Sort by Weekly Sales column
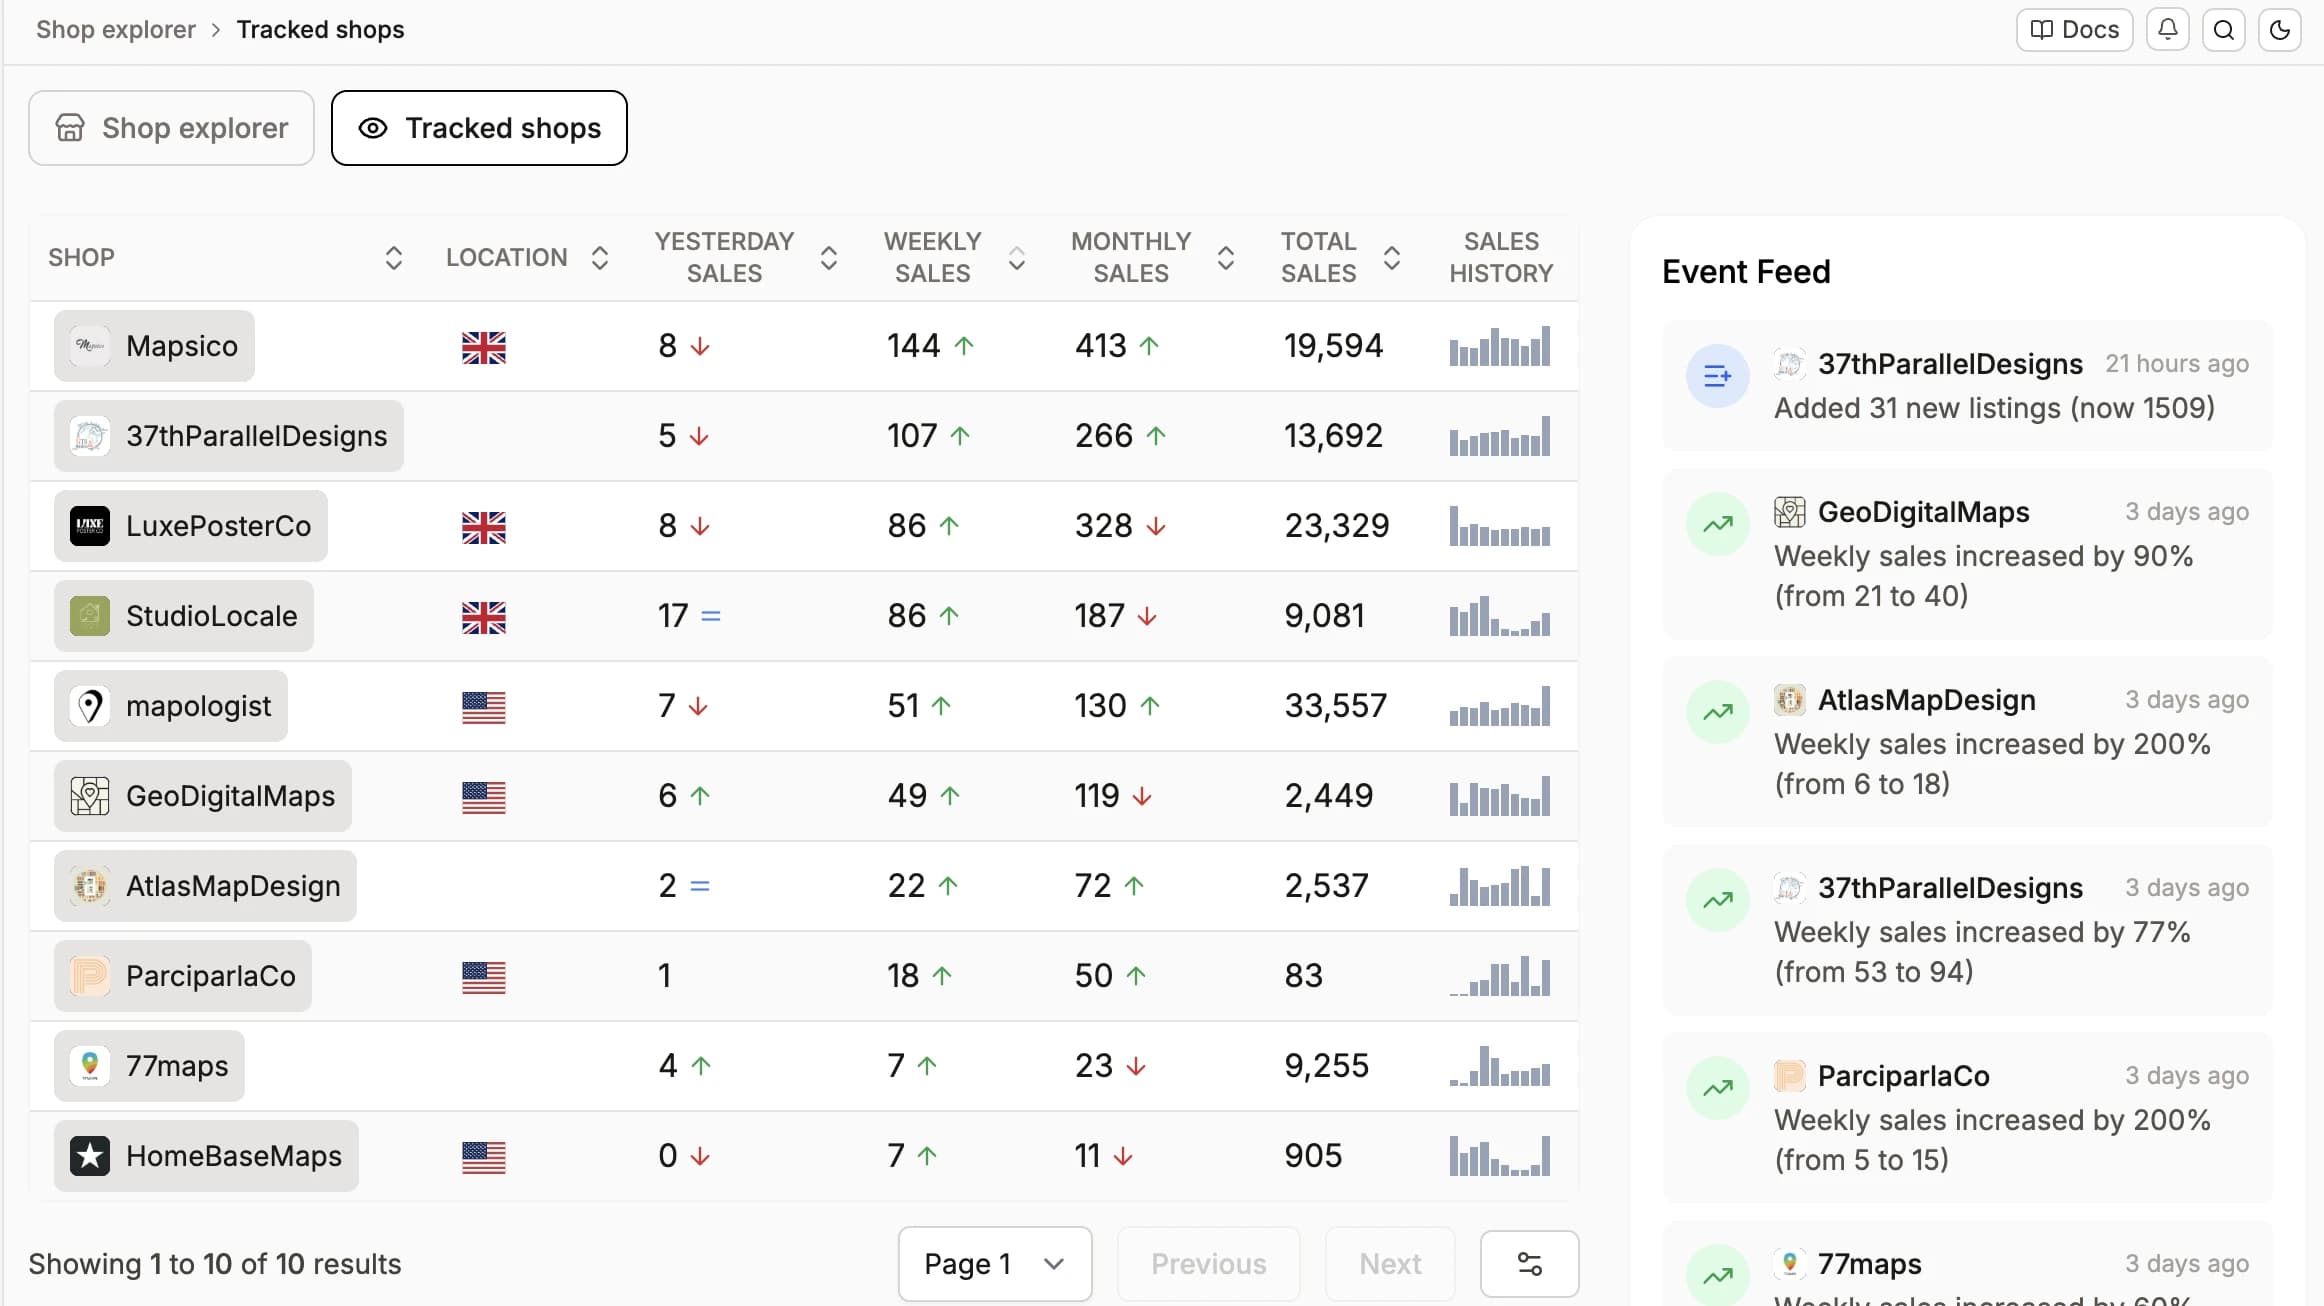 click(1017, 258)
